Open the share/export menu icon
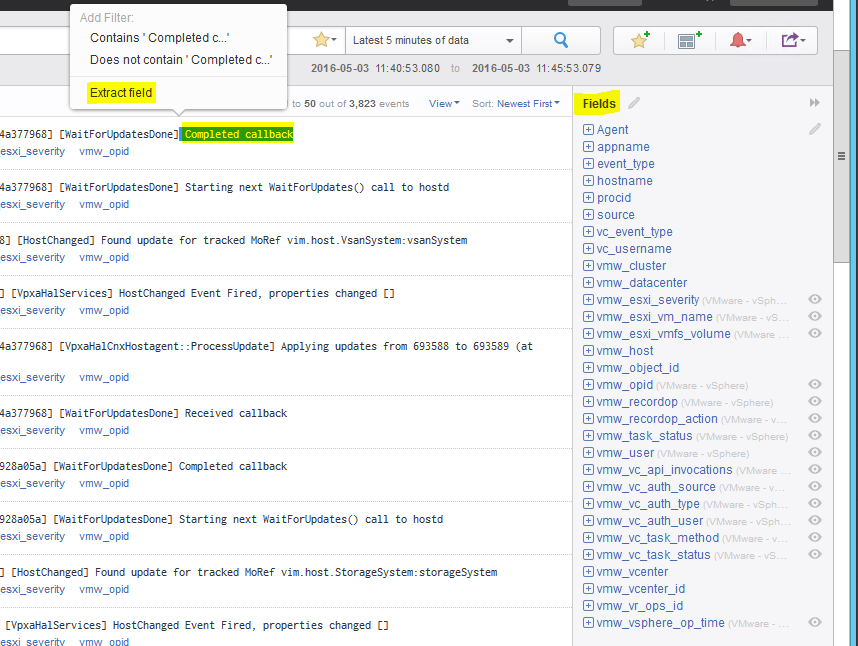Image resolution: width=858 pixels, height=646 pixels. coord(793,40)
